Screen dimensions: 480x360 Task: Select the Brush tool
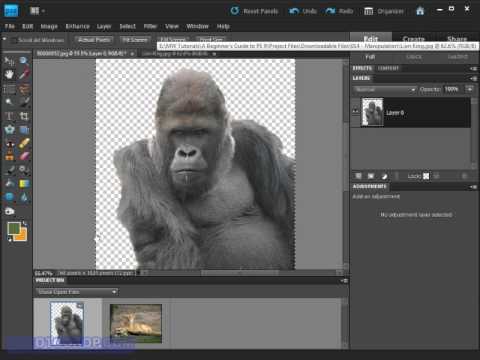(9, 170)
